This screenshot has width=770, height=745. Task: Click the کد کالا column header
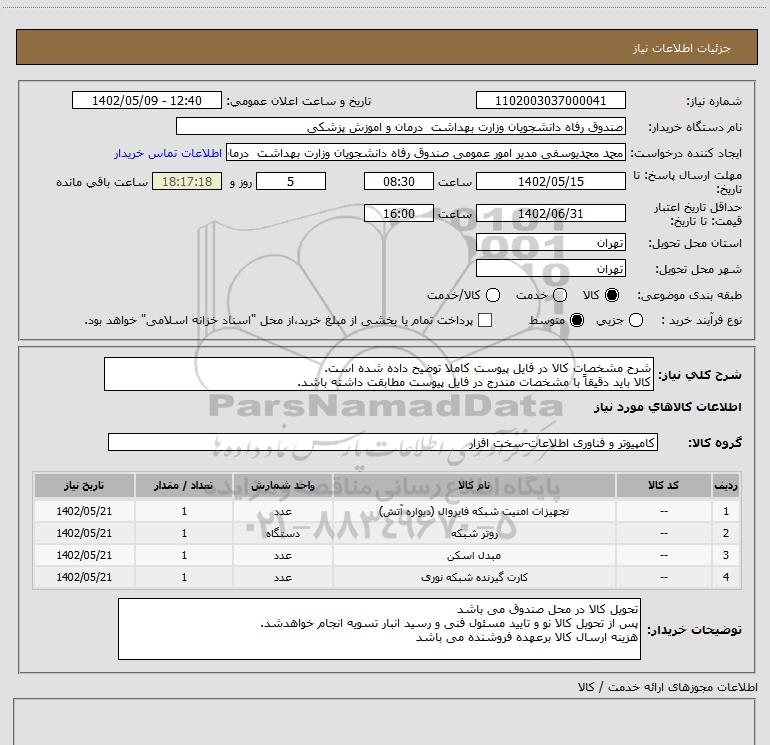pyautogui.click(x=663, y=485)
